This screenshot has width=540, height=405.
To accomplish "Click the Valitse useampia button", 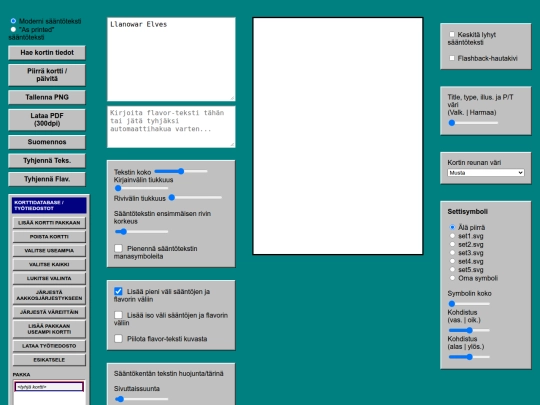I will 49,250.
